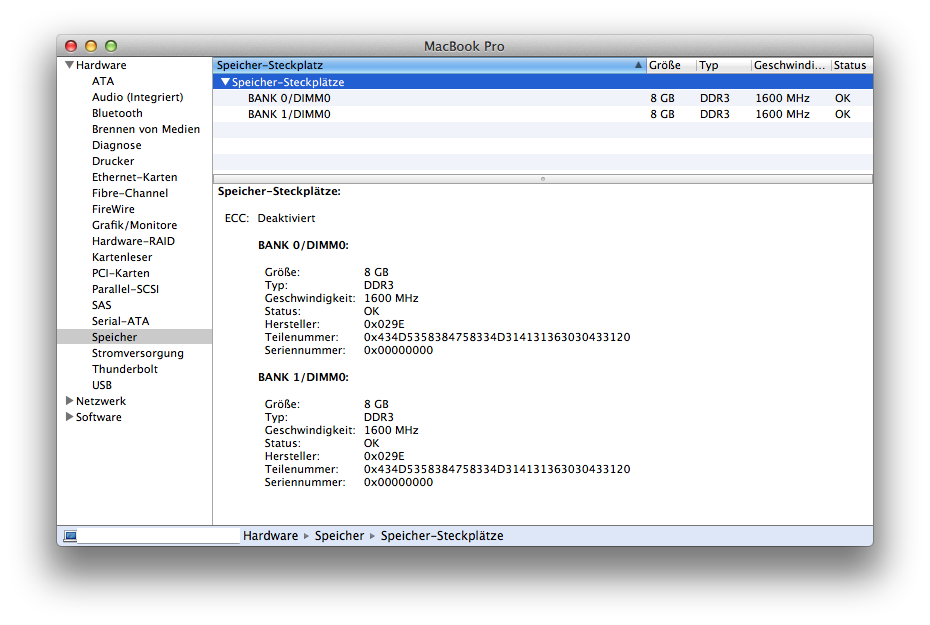Select Fibre-Channel entry
Image resolution: width=930 pixels, height=625 pixels.
pos(130,193)
